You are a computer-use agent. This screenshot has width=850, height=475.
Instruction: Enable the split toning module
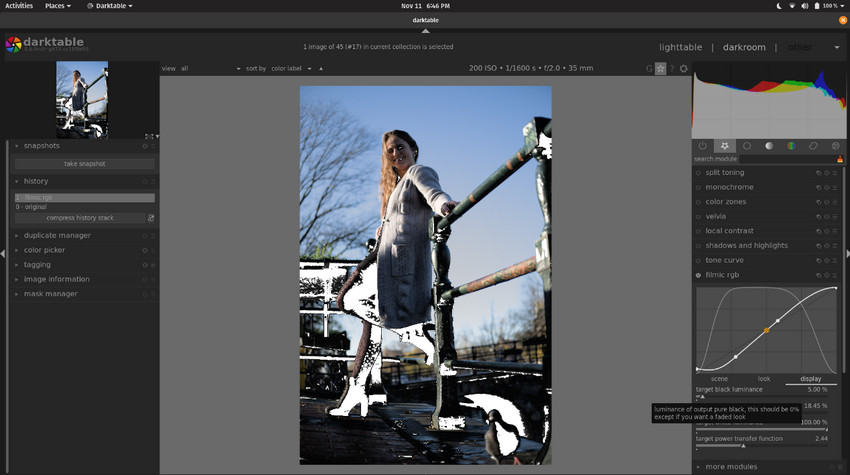(x=698, y=173)
